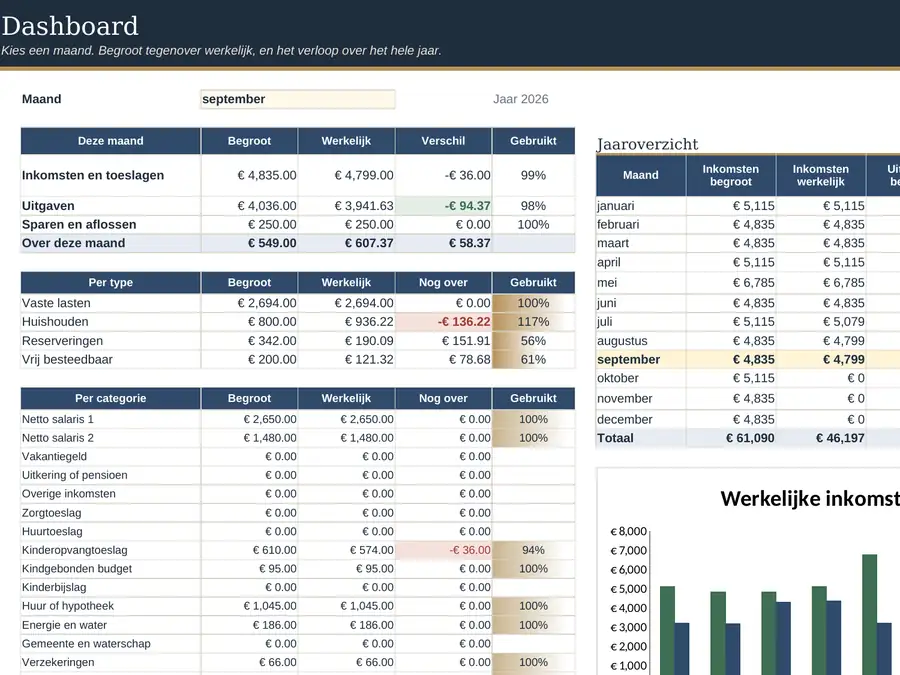Select the januari row in Jaaroverzicht
Screen dimensions: 900x675
[748, 206]
